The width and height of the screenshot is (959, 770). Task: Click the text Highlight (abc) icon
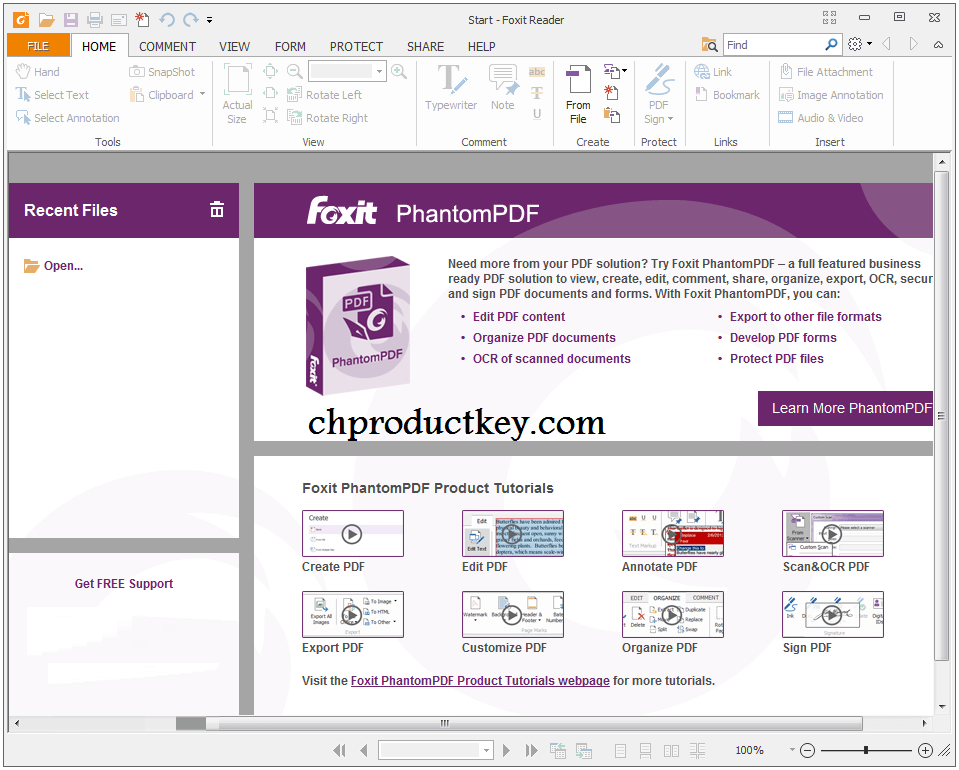[x=537, y=72]
